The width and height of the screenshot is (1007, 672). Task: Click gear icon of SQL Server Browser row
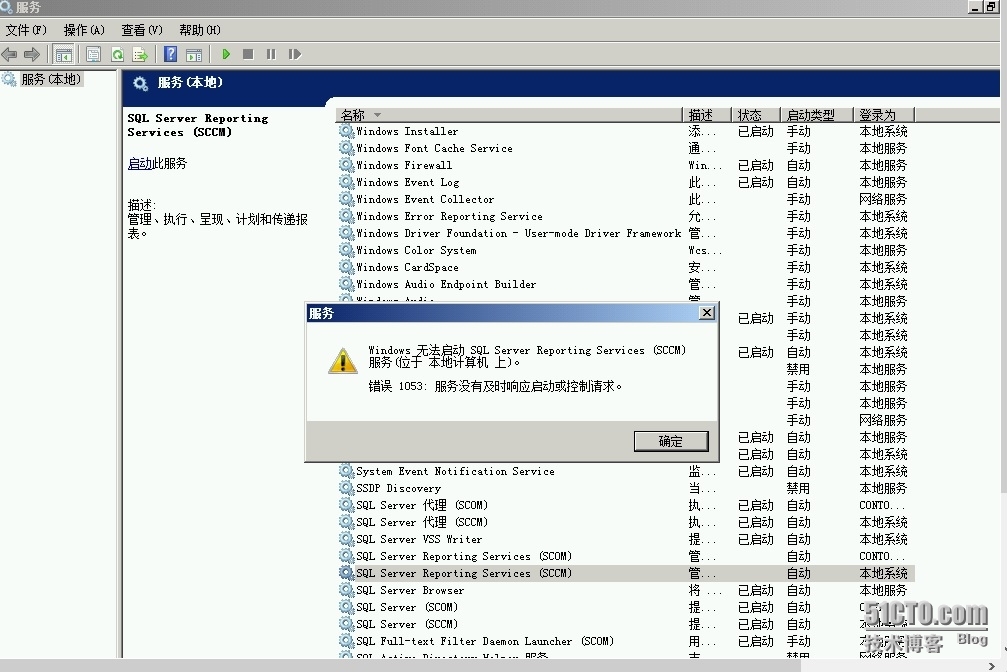[x=347, y=590]
